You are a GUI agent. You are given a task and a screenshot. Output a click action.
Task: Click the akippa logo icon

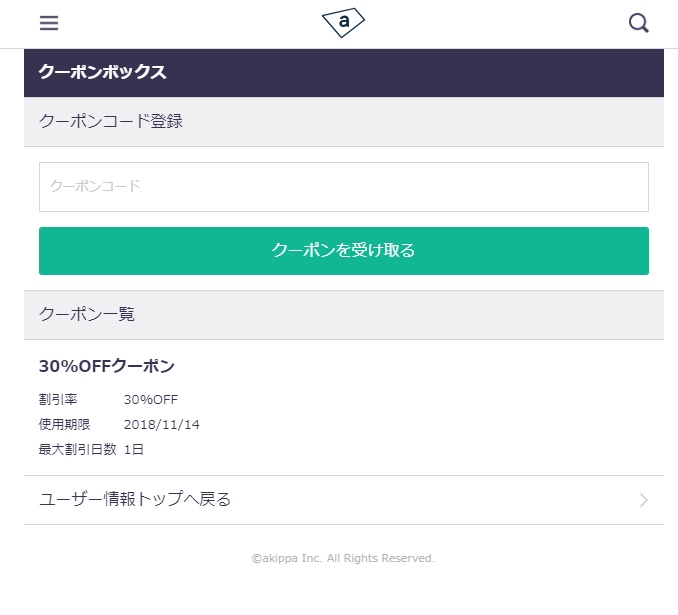(343, 22)
